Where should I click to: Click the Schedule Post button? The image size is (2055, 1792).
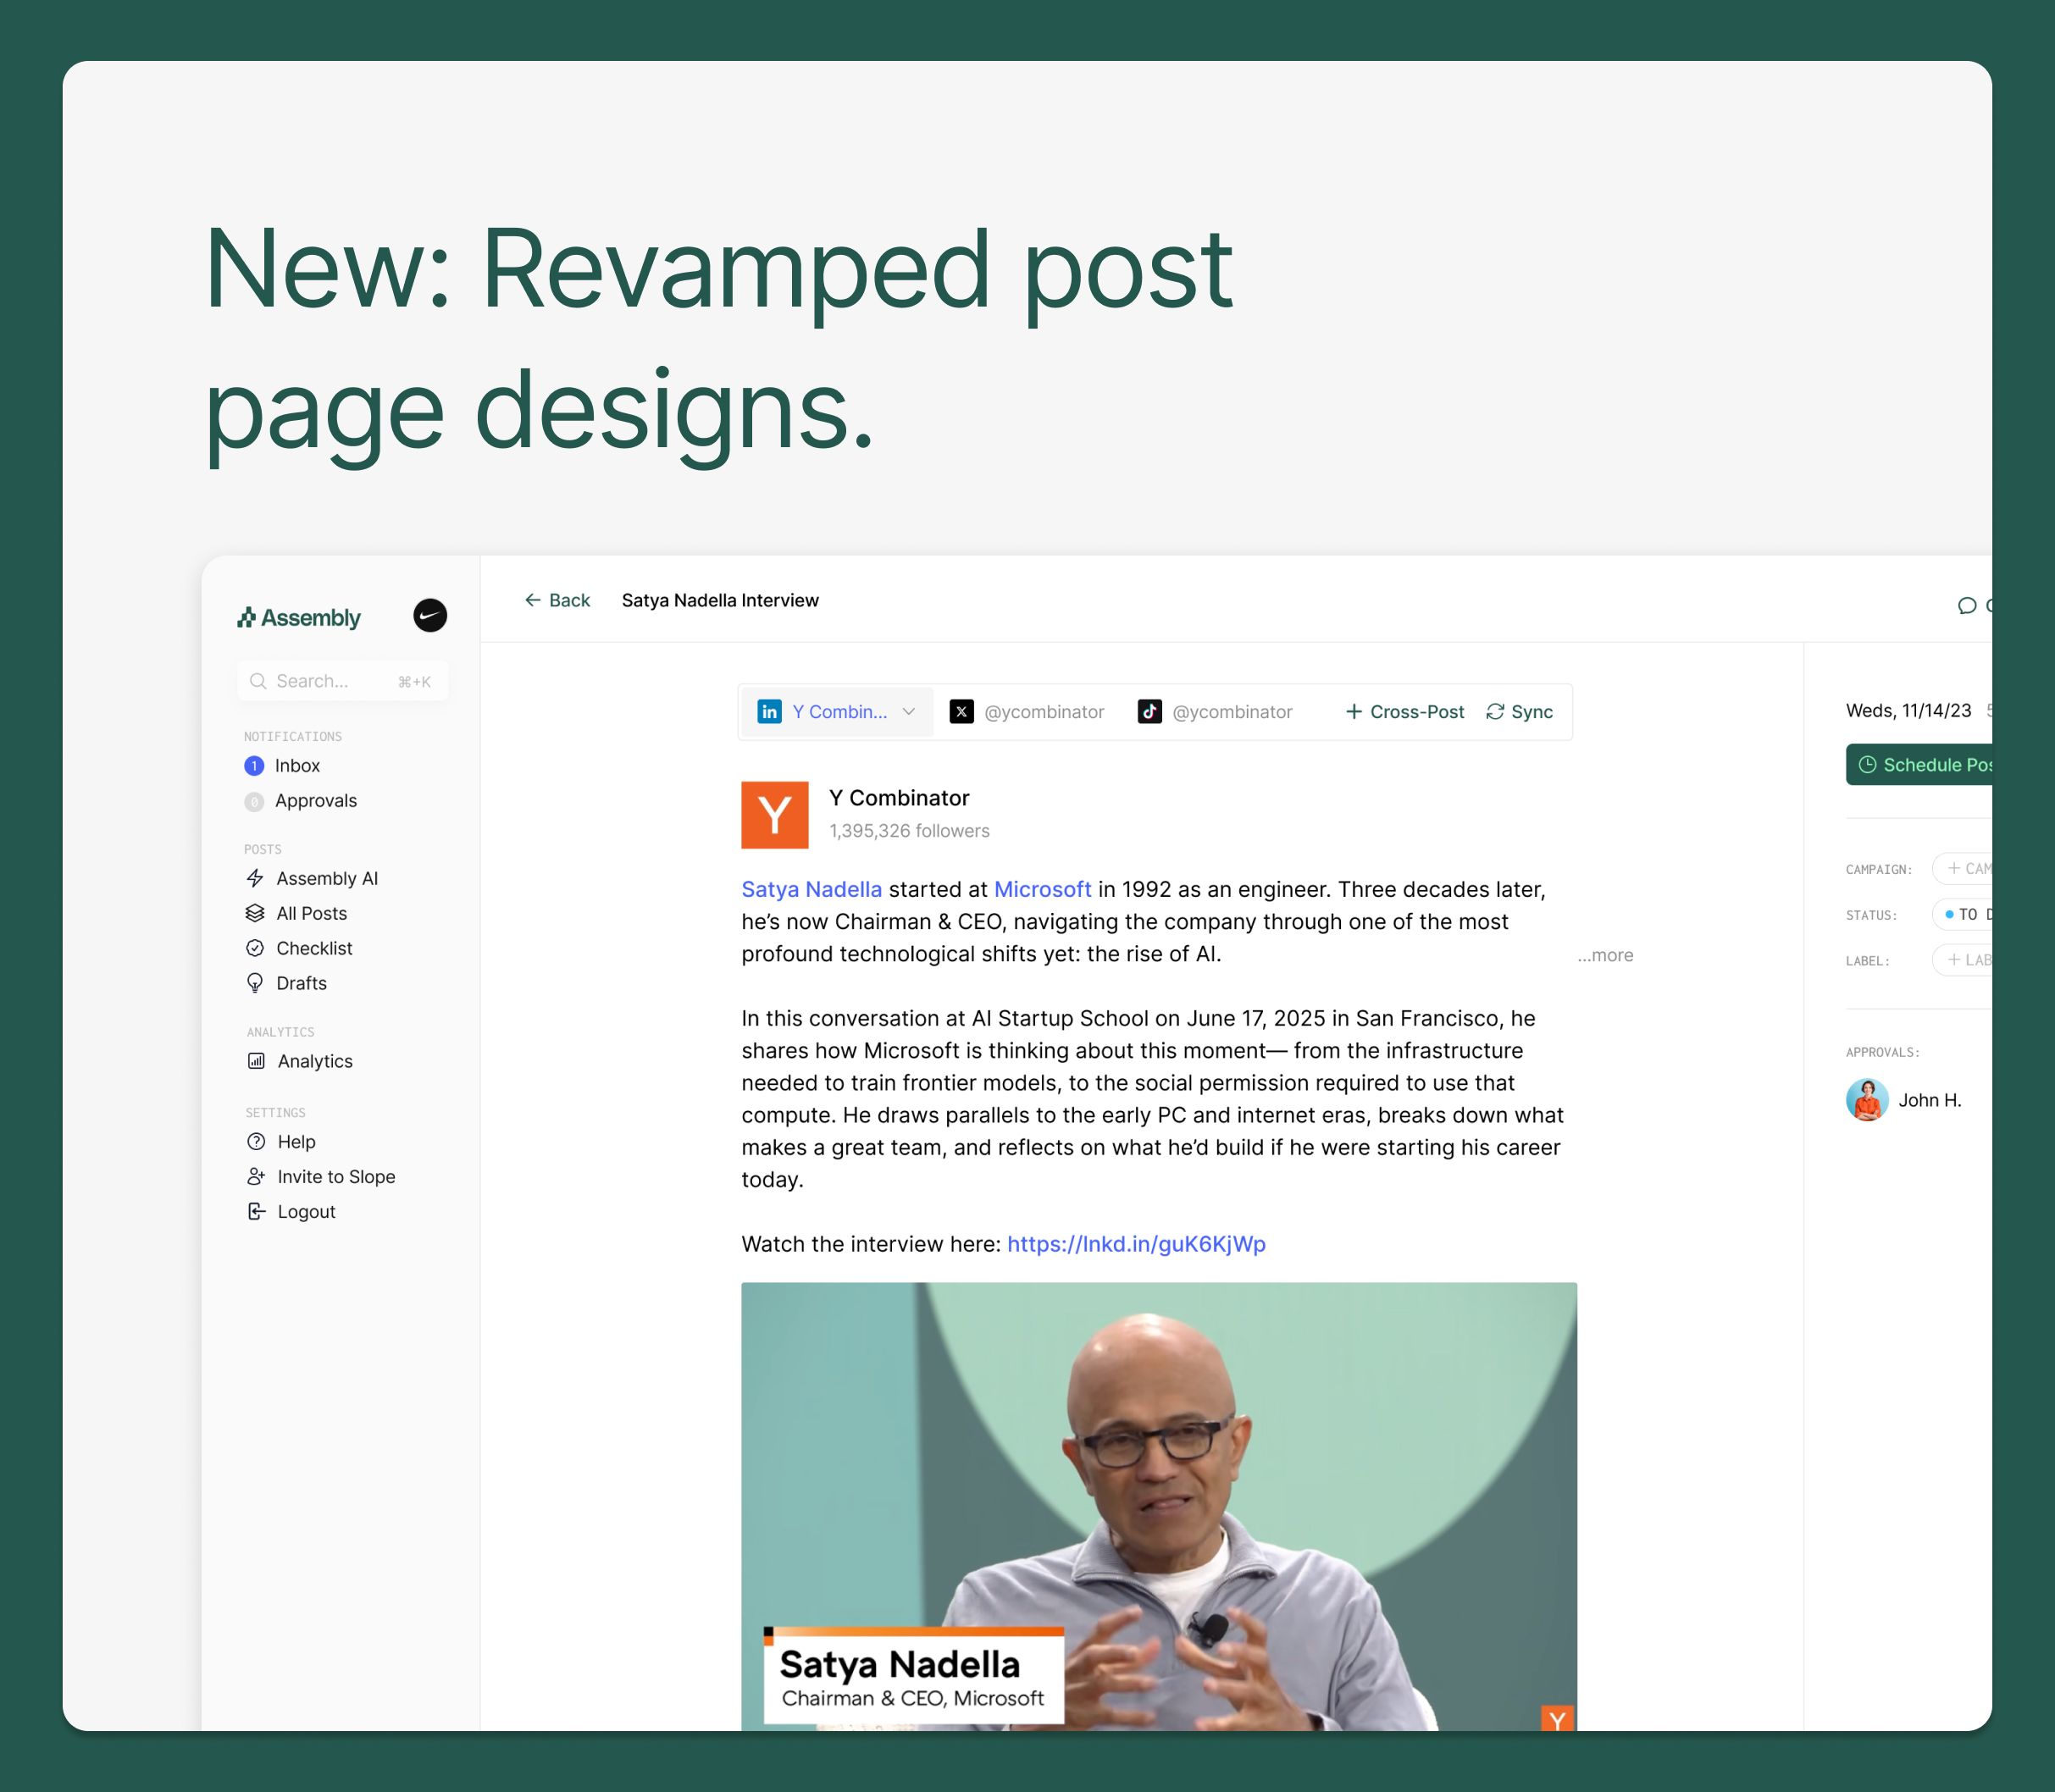[x=1919, y=765]
